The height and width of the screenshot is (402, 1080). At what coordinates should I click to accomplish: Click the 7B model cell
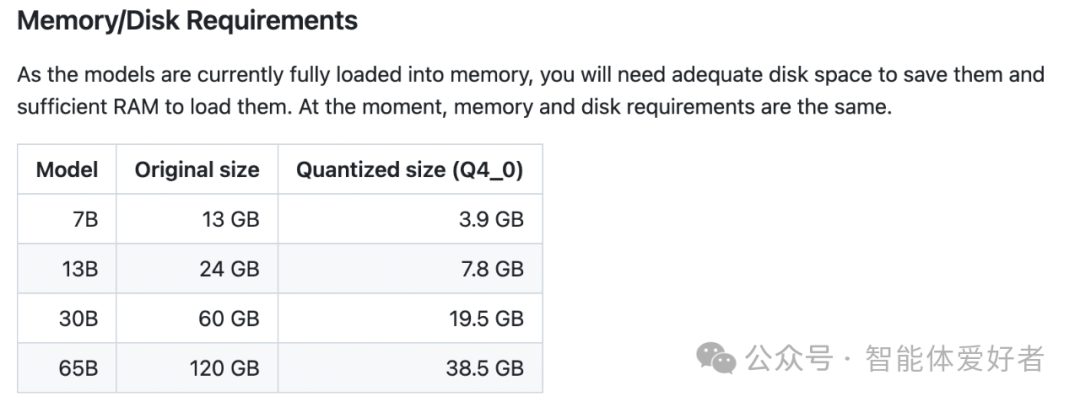[67, 219]
